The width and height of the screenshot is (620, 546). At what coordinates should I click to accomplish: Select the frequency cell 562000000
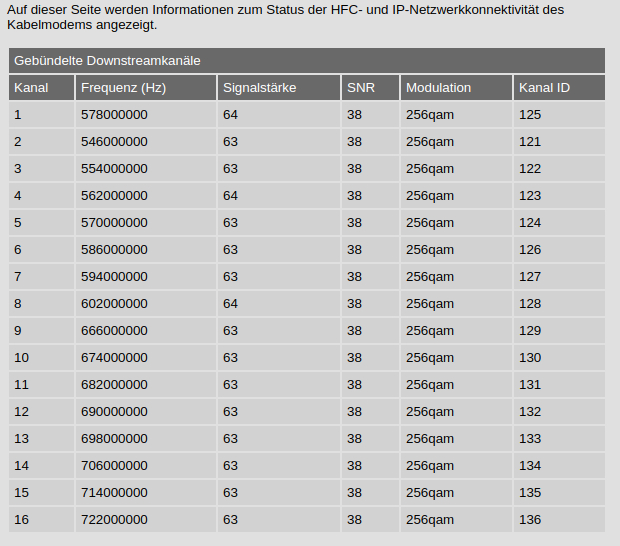coord(114,196)
